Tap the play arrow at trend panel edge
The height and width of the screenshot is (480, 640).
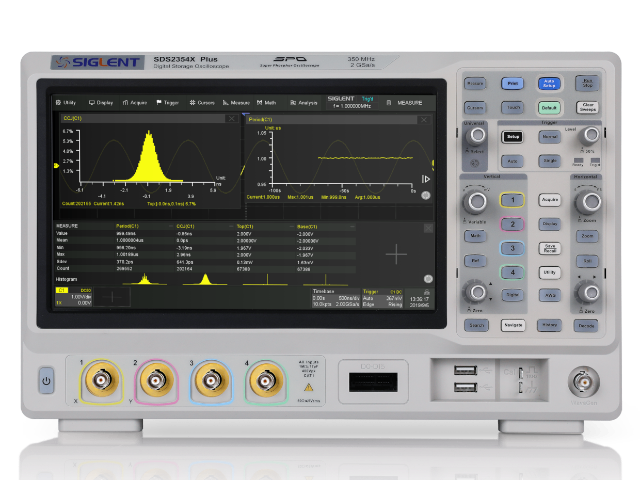coord(426,179)
